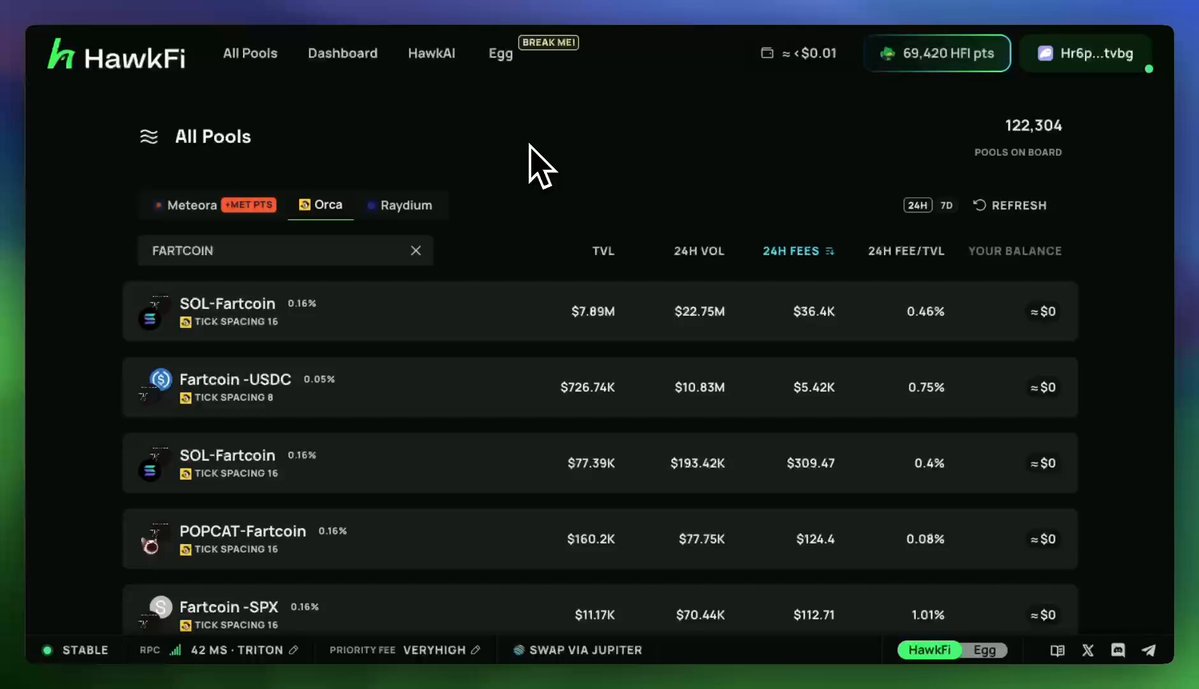Image resolution: width=1199 pixels, height=689 pixels.
Task: Select the 24H timeframe toggle
Action: 918,205
